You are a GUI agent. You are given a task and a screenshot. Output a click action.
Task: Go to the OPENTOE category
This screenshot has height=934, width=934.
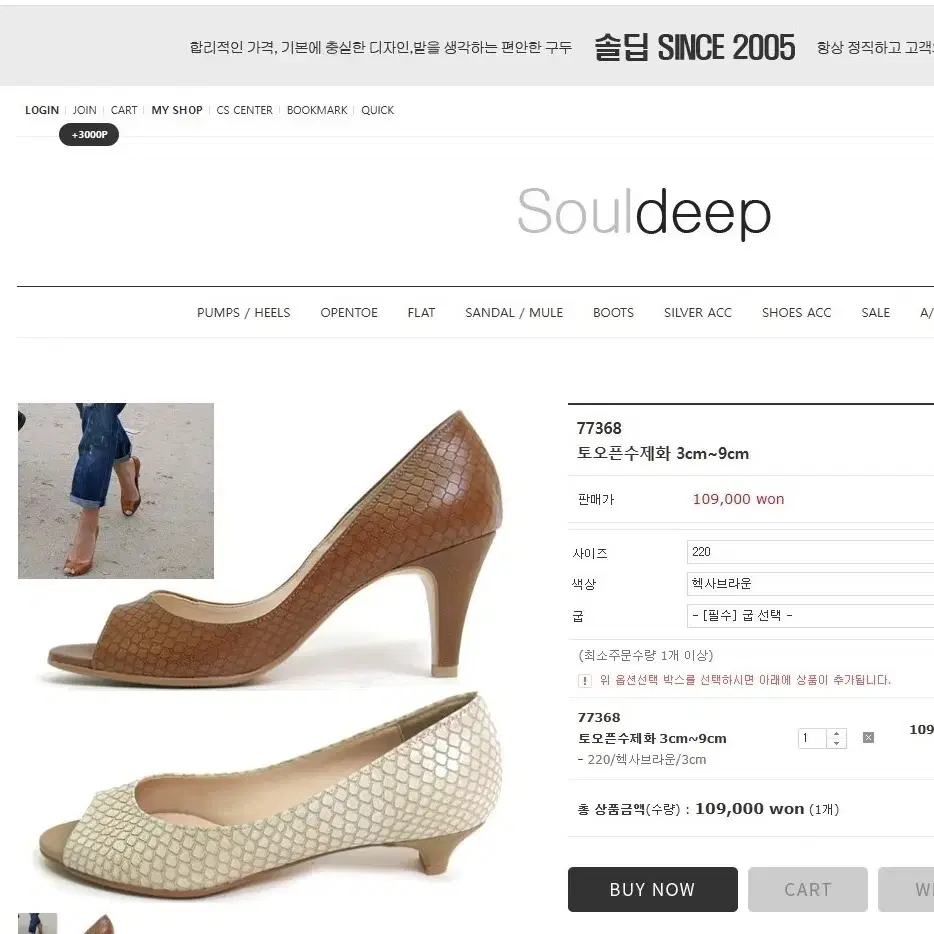349,313
